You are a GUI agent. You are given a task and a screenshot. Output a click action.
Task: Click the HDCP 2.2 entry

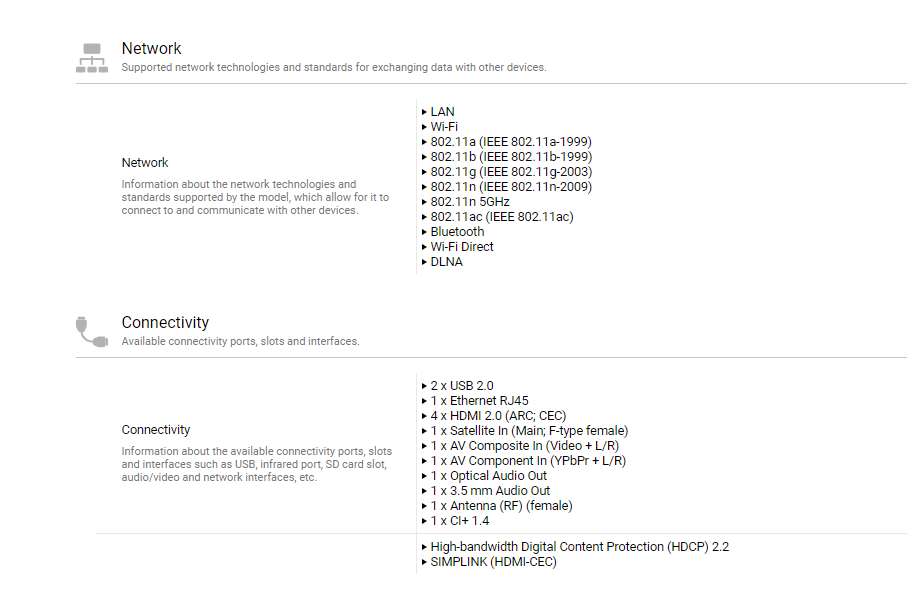pyautogui.click(x=580, y=547)
